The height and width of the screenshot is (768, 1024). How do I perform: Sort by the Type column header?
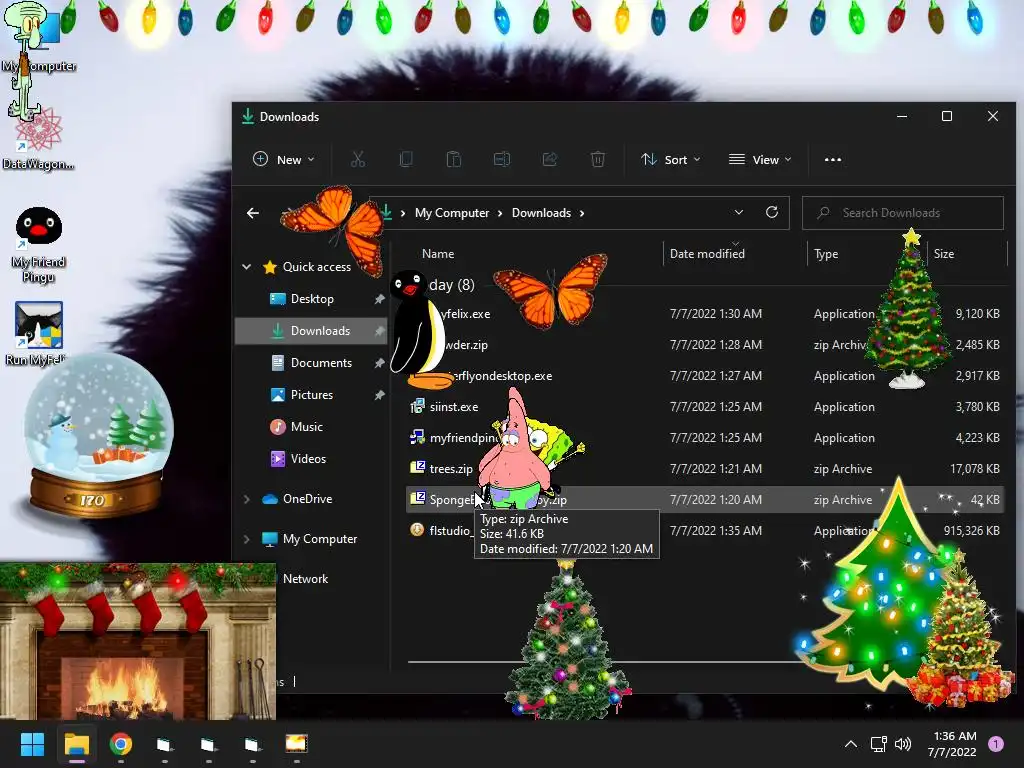coord(825,253)
